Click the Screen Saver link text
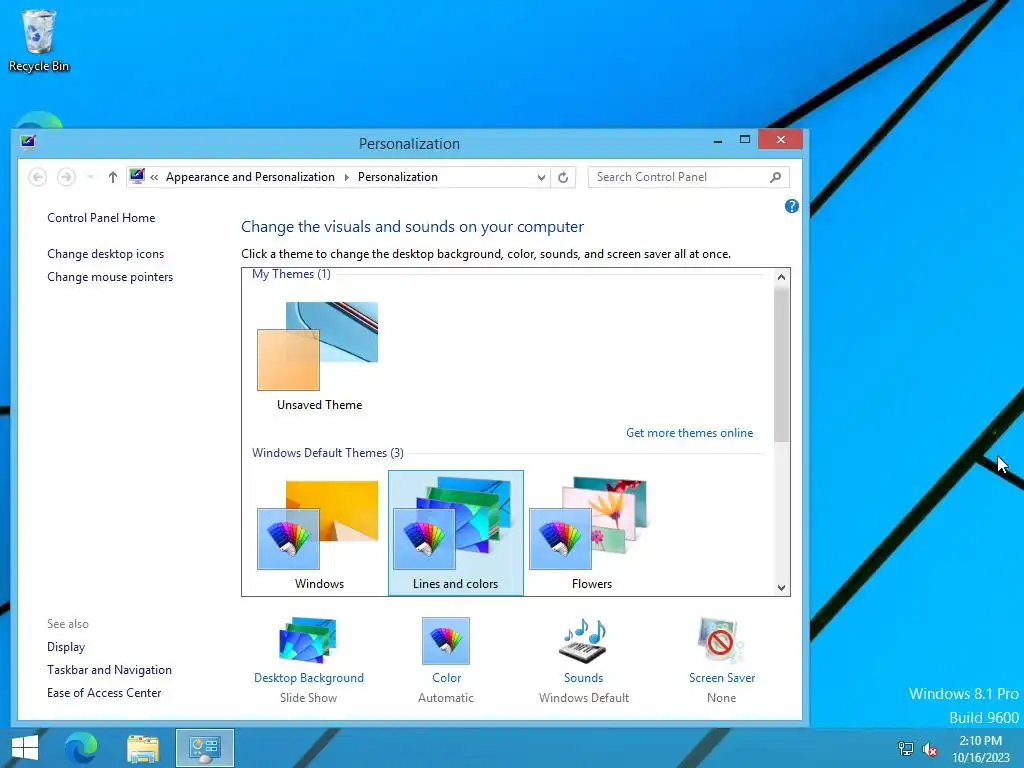The image size is (1024, 768). (722, 678)
